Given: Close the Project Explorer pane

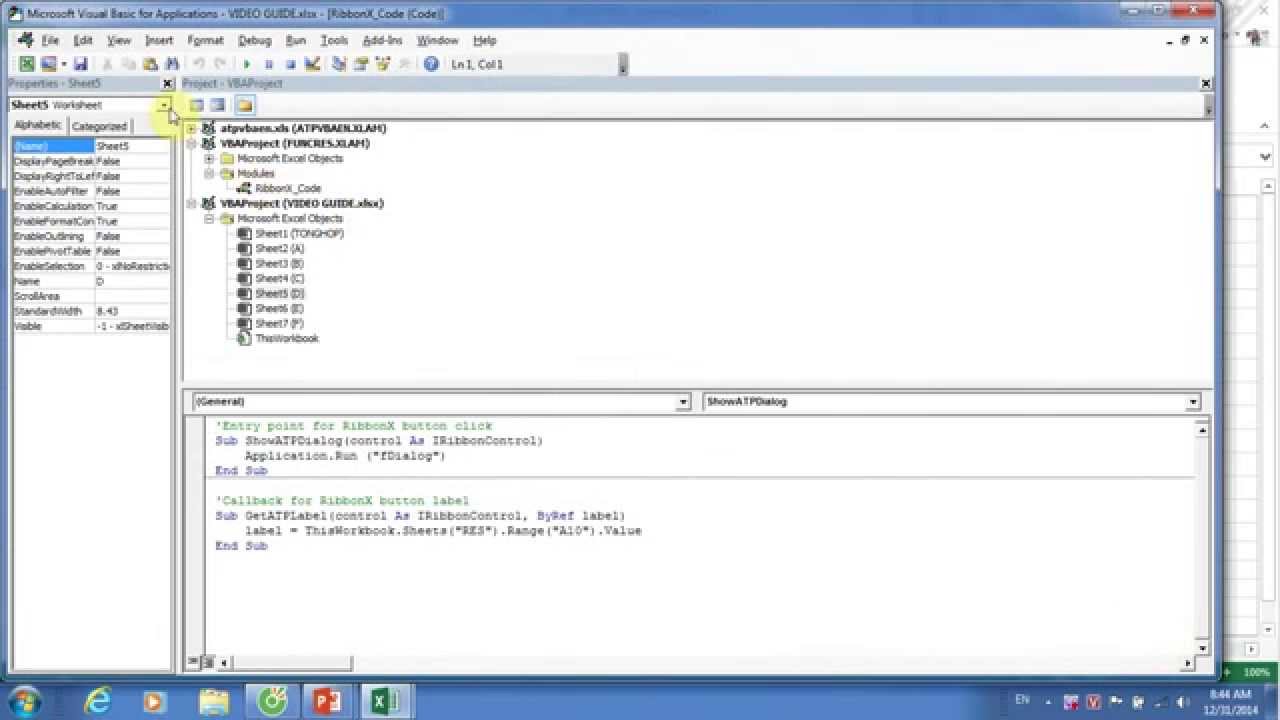Looking at the screenshot, I should [x=1206, y=84].
